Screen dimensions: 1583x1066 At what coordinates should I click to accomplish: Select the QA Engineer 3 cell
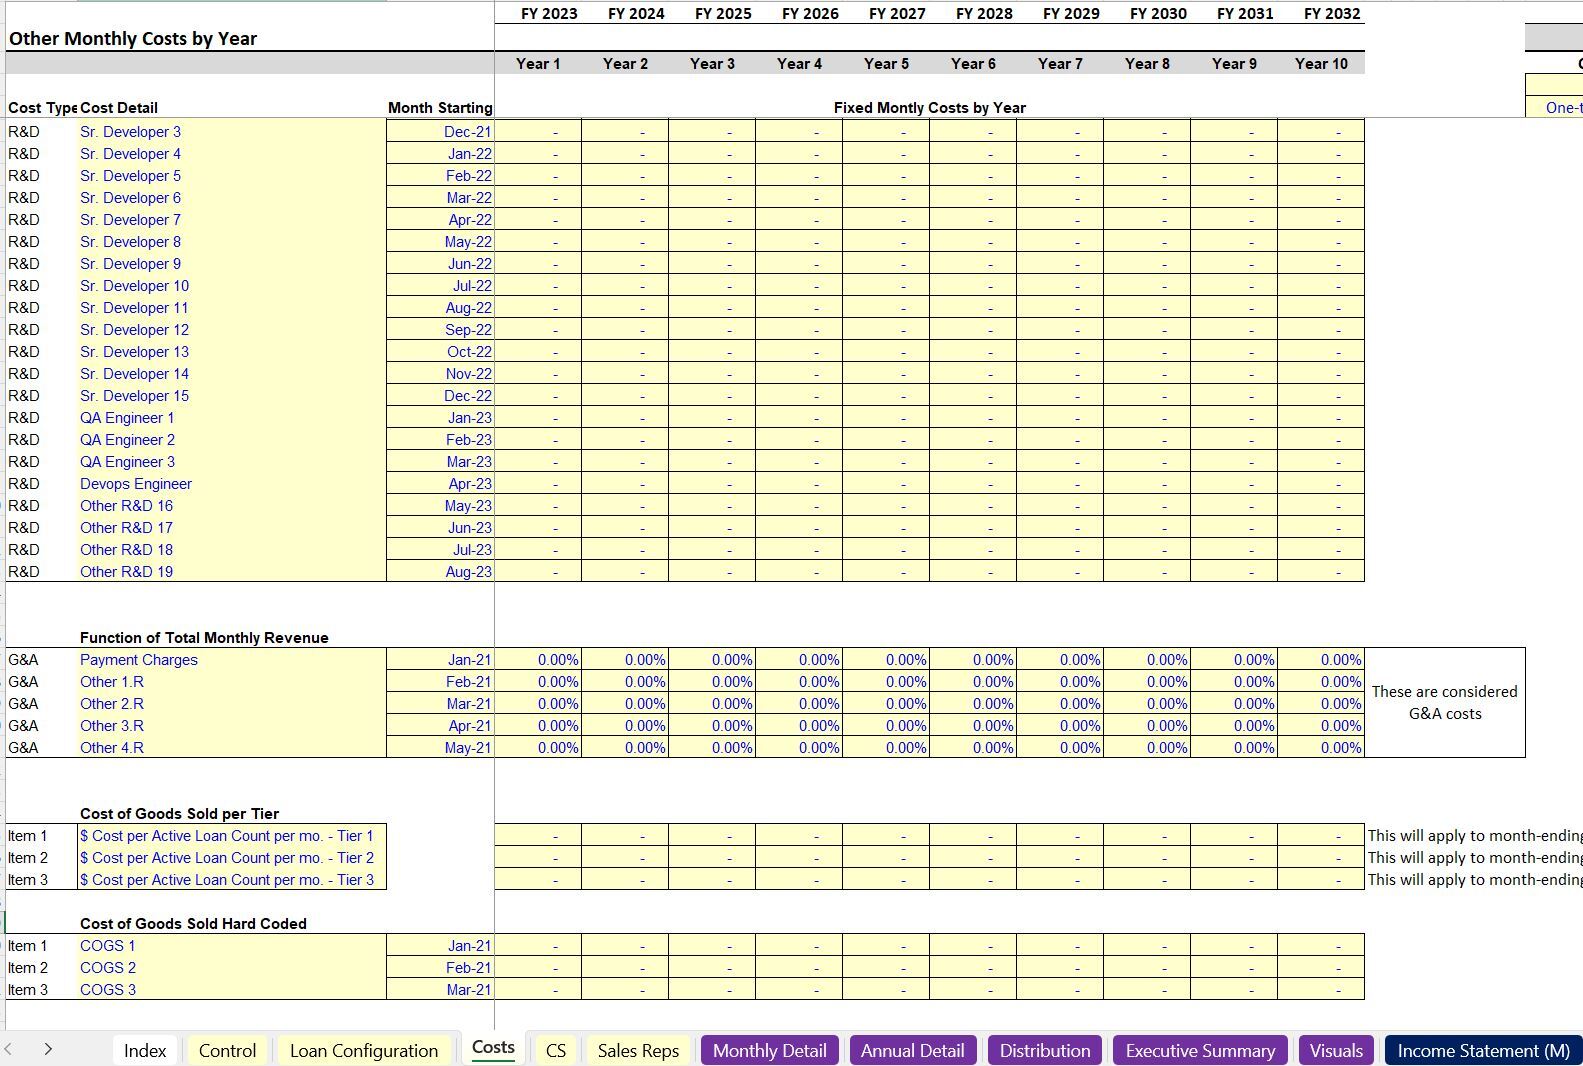coord(232,461)
